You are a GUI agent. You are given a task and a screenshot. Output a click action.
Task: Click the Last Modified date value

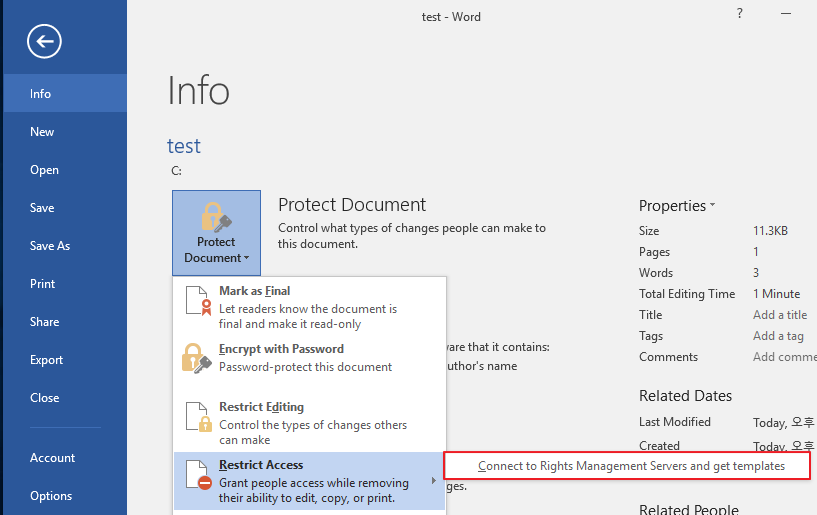click(783, 422)
